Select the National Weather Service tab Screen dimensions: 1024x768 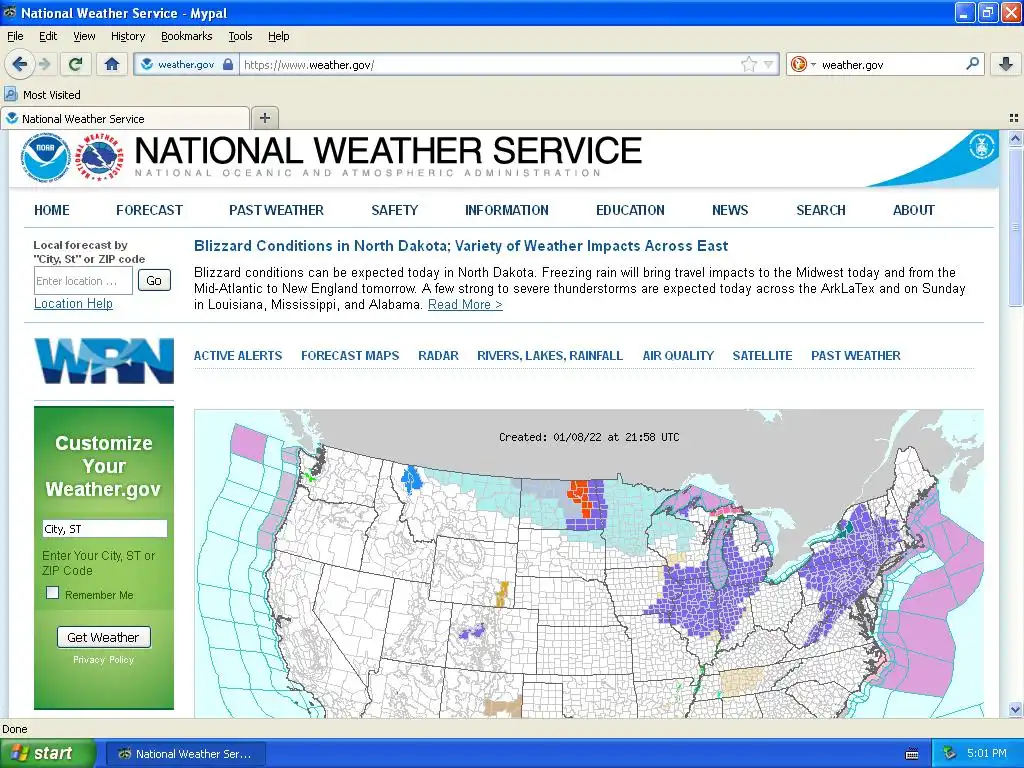[x=125, y=118]
